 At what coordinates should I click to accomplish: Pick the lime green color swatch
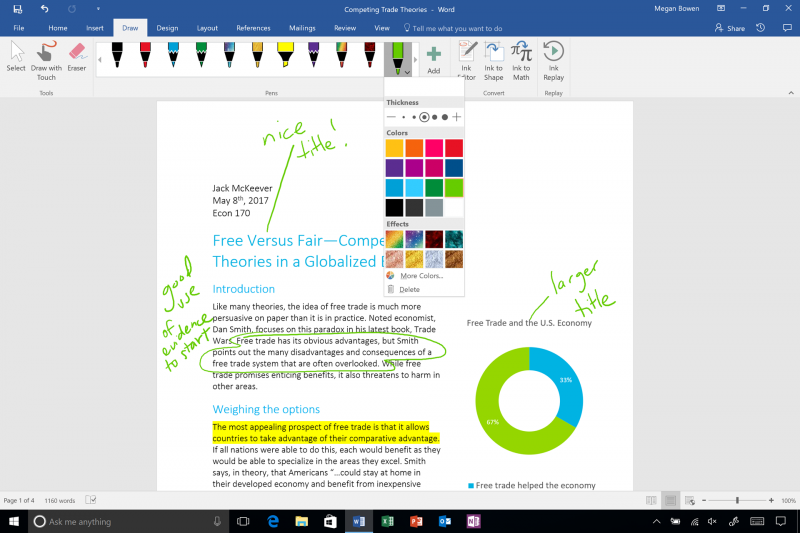pyautogui.click(x=454, y=188)
